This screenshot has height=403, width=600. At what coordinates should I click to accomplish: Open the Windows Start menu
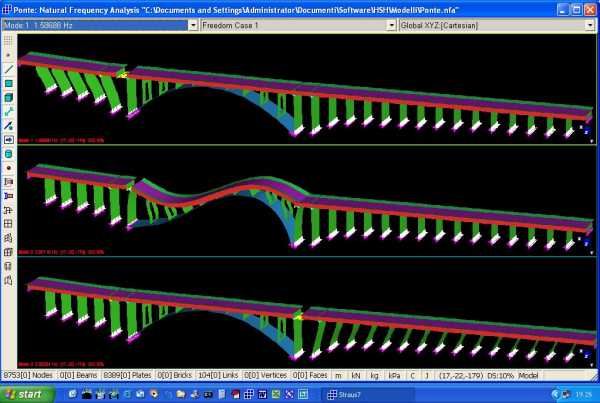pyautogui.click(x=24, y=394)
